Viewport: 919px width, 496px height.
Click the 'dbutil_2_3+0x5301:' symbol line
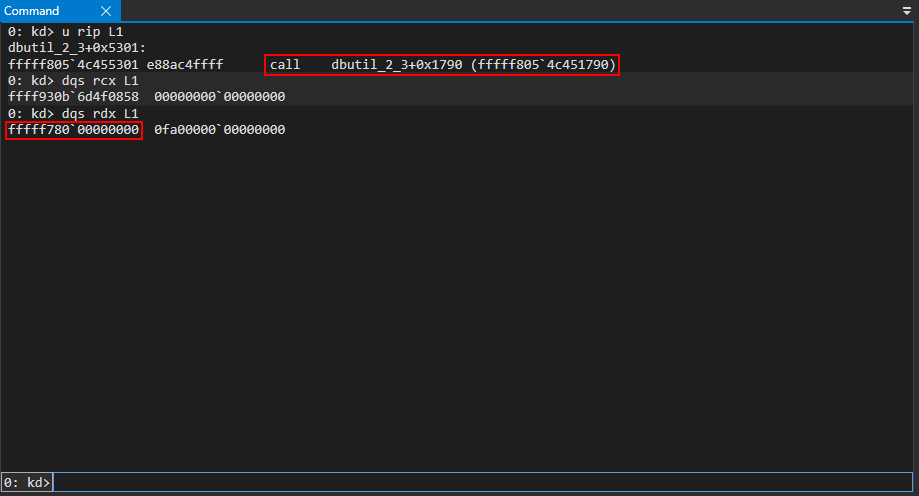[77, 48]
